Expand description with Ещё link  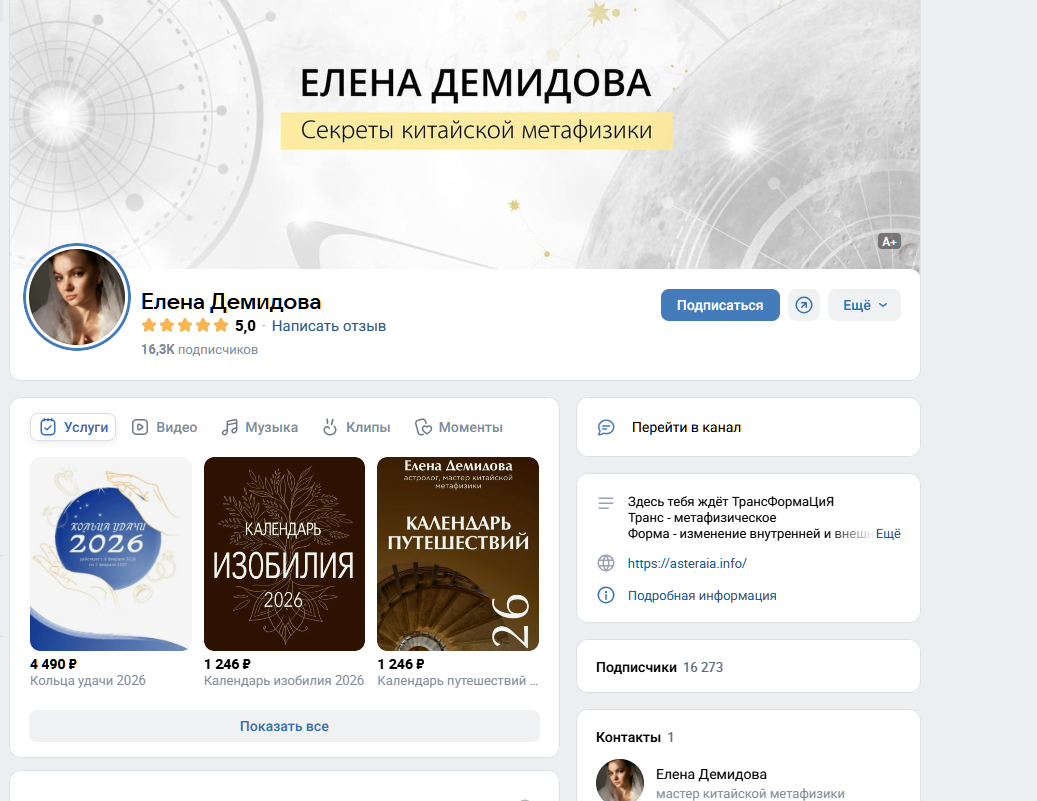pyautogui.click(x=888, y=534)
